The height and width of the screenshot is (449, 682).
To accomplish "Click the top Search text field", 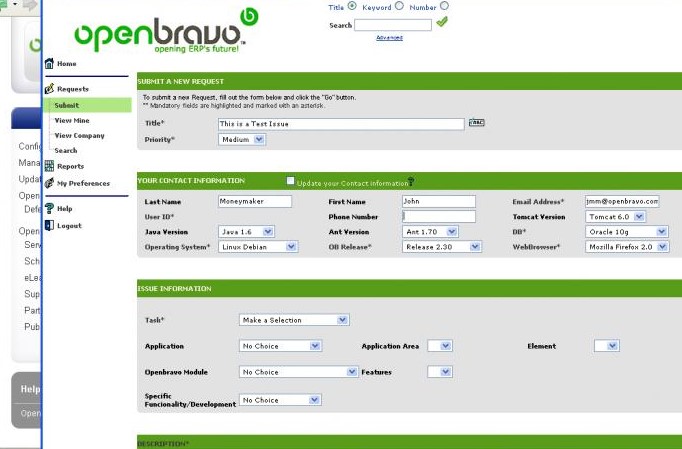I will (393, 25).
